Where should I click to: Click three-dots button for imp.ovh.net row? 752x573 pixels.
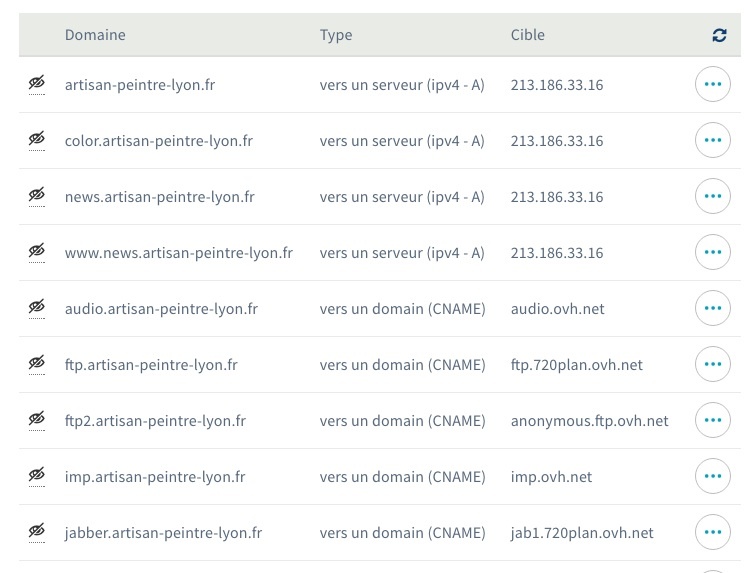click(x=712, y=477)
